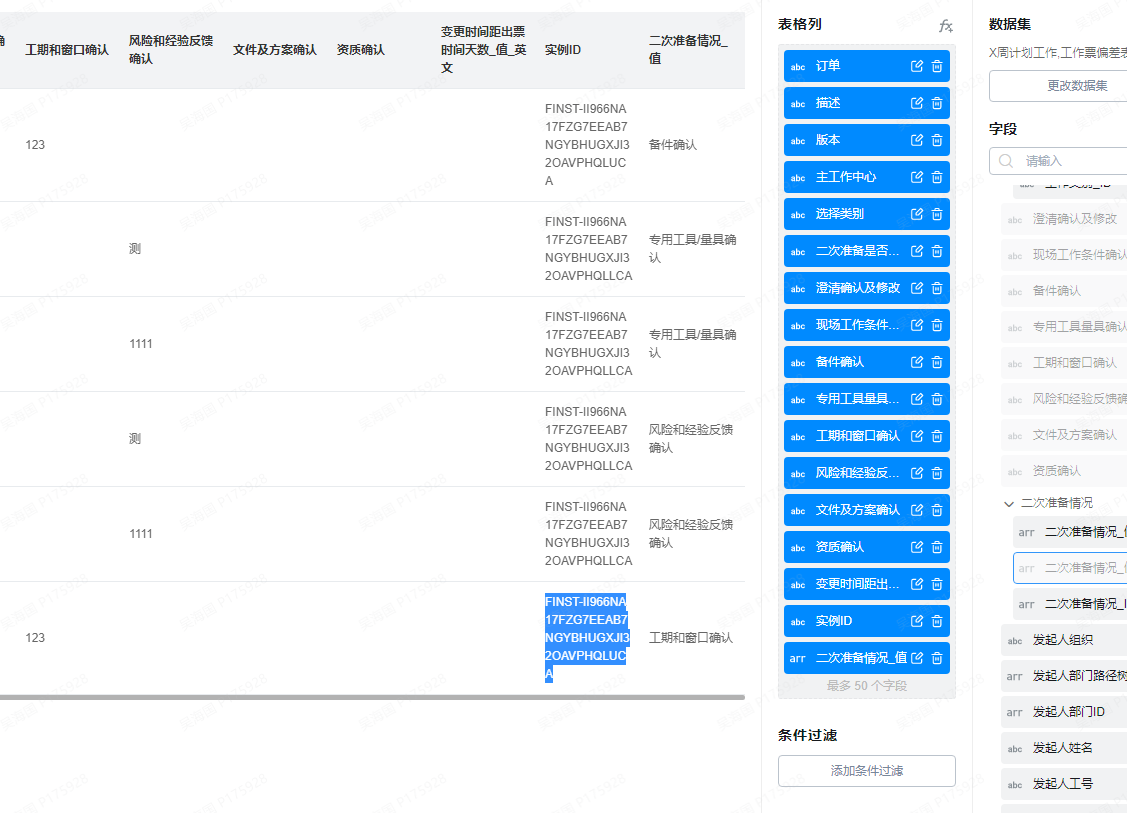Click the 备件确认 cell in first row
Viewport: 1127px width, 813px height.
[673, 144]
